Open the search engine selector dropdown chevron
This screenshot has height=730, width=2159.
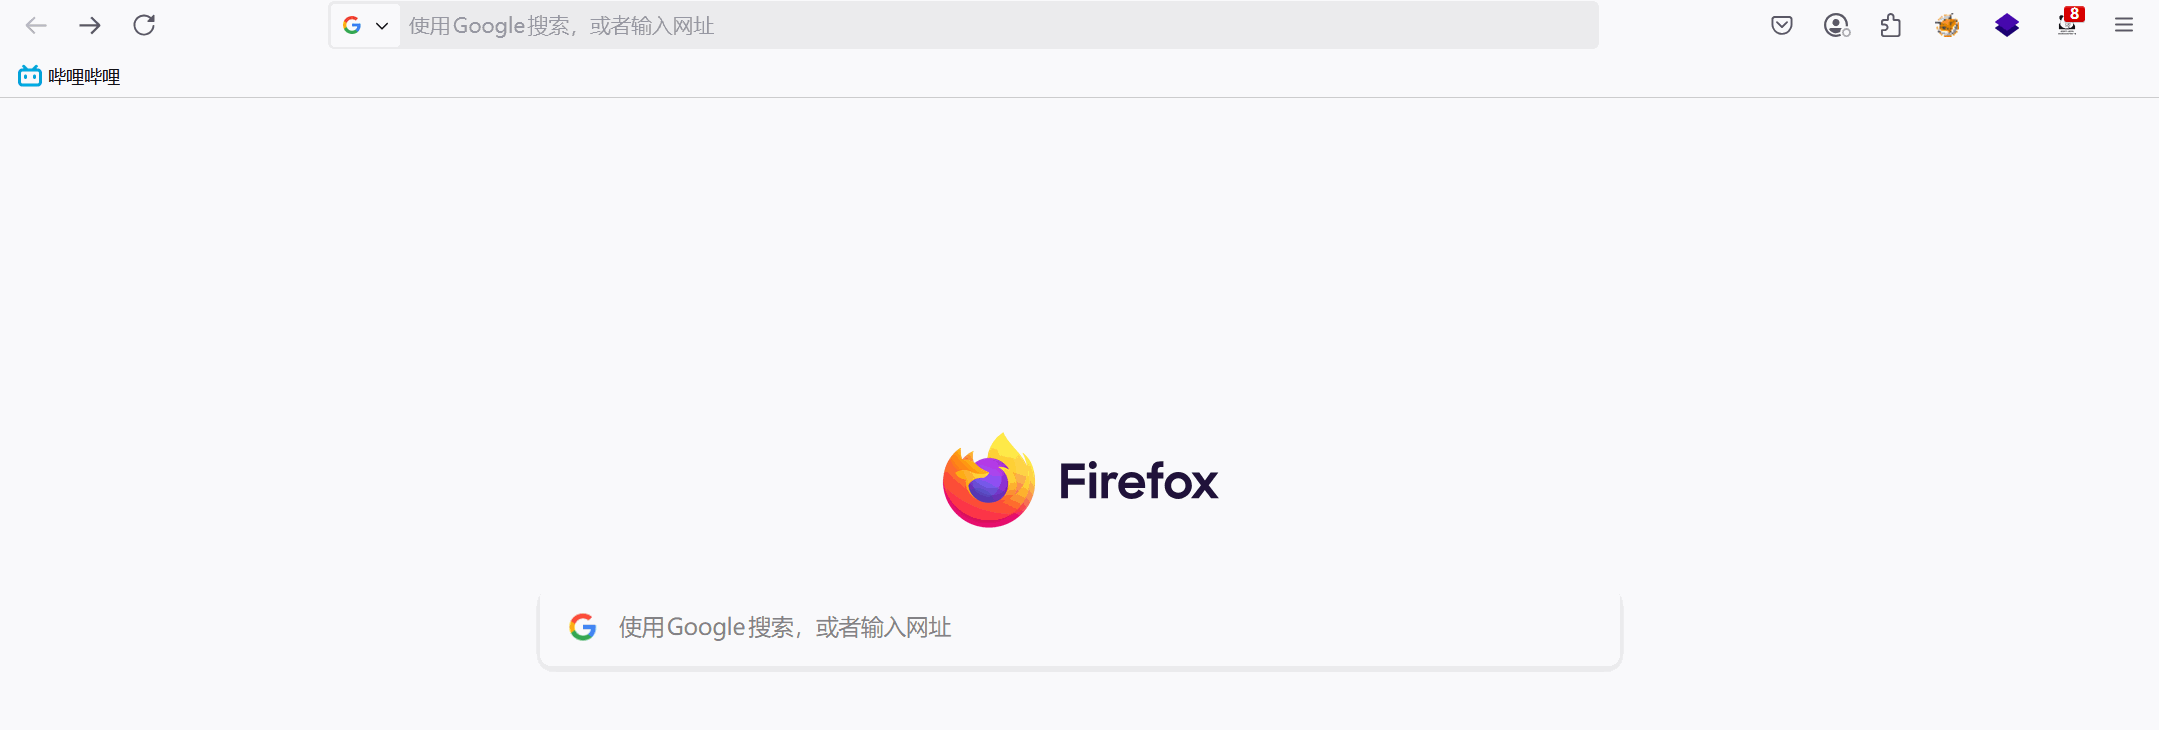click(x=382, y=26)
